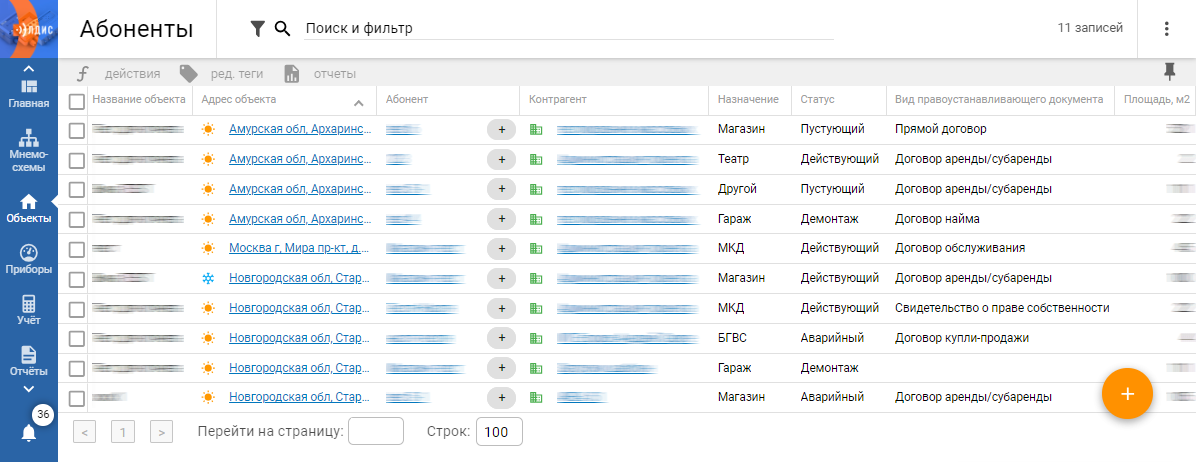Open contractor link in Москва row
Screen dimensions: 1196x462
tap(629, 249)
